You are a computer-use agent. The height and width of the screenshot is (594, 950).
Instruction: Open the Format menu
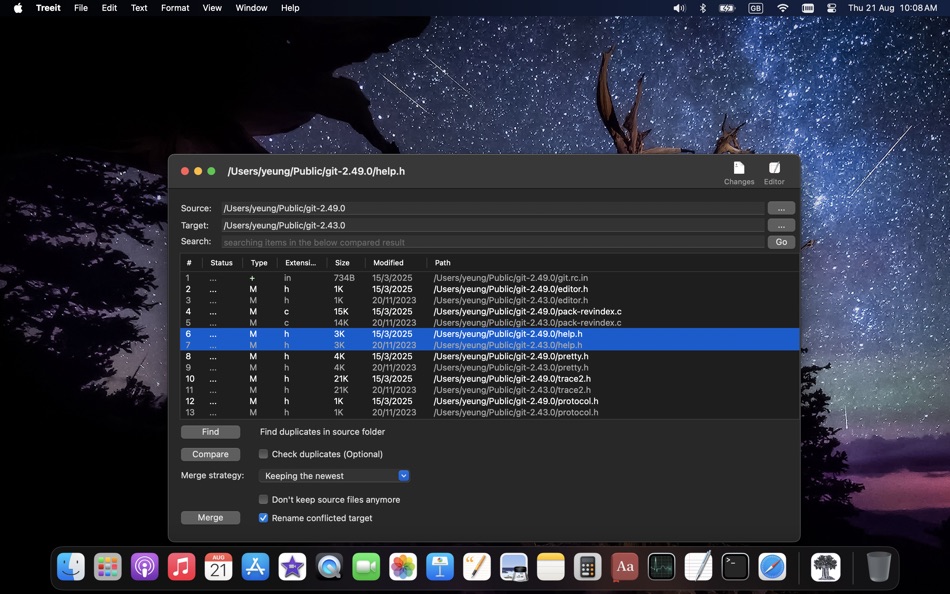(175, 8)
